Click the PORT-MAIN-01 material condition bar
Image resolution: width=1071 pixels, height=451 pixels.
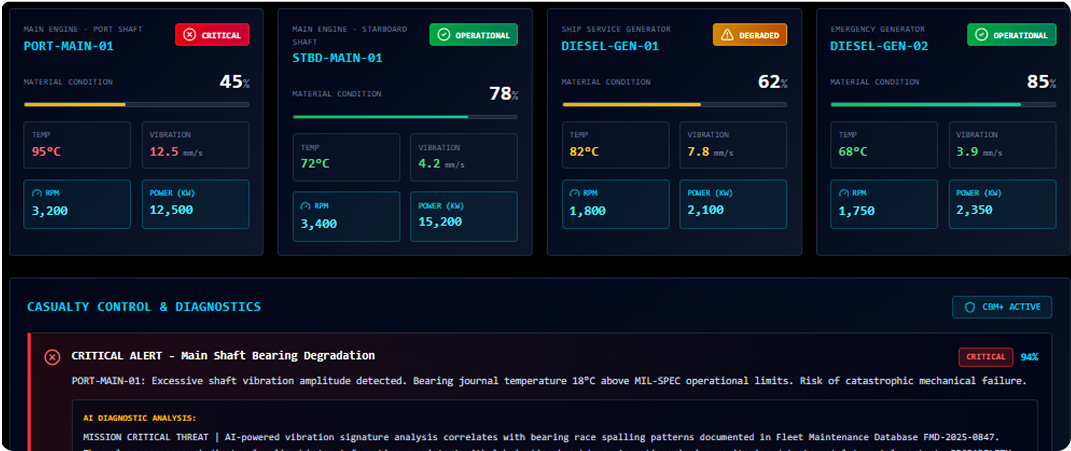point(136,104)
